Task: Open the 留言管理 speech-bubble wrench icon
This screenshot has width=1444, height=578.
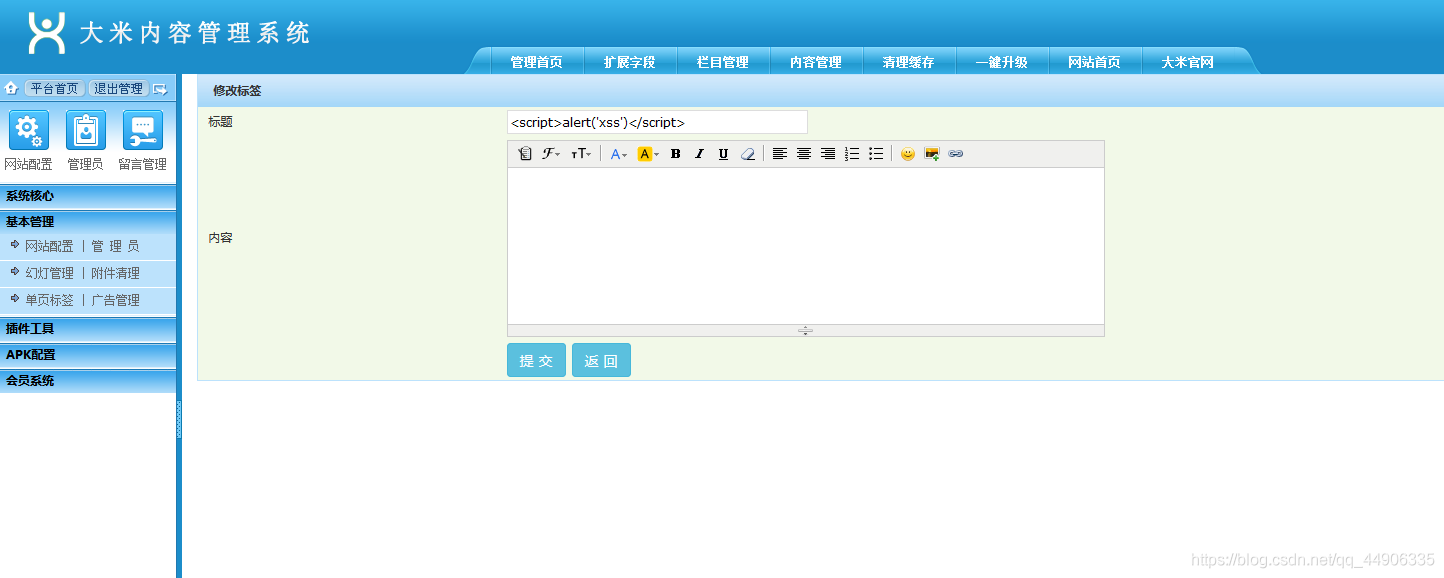Action: point(142,130)
